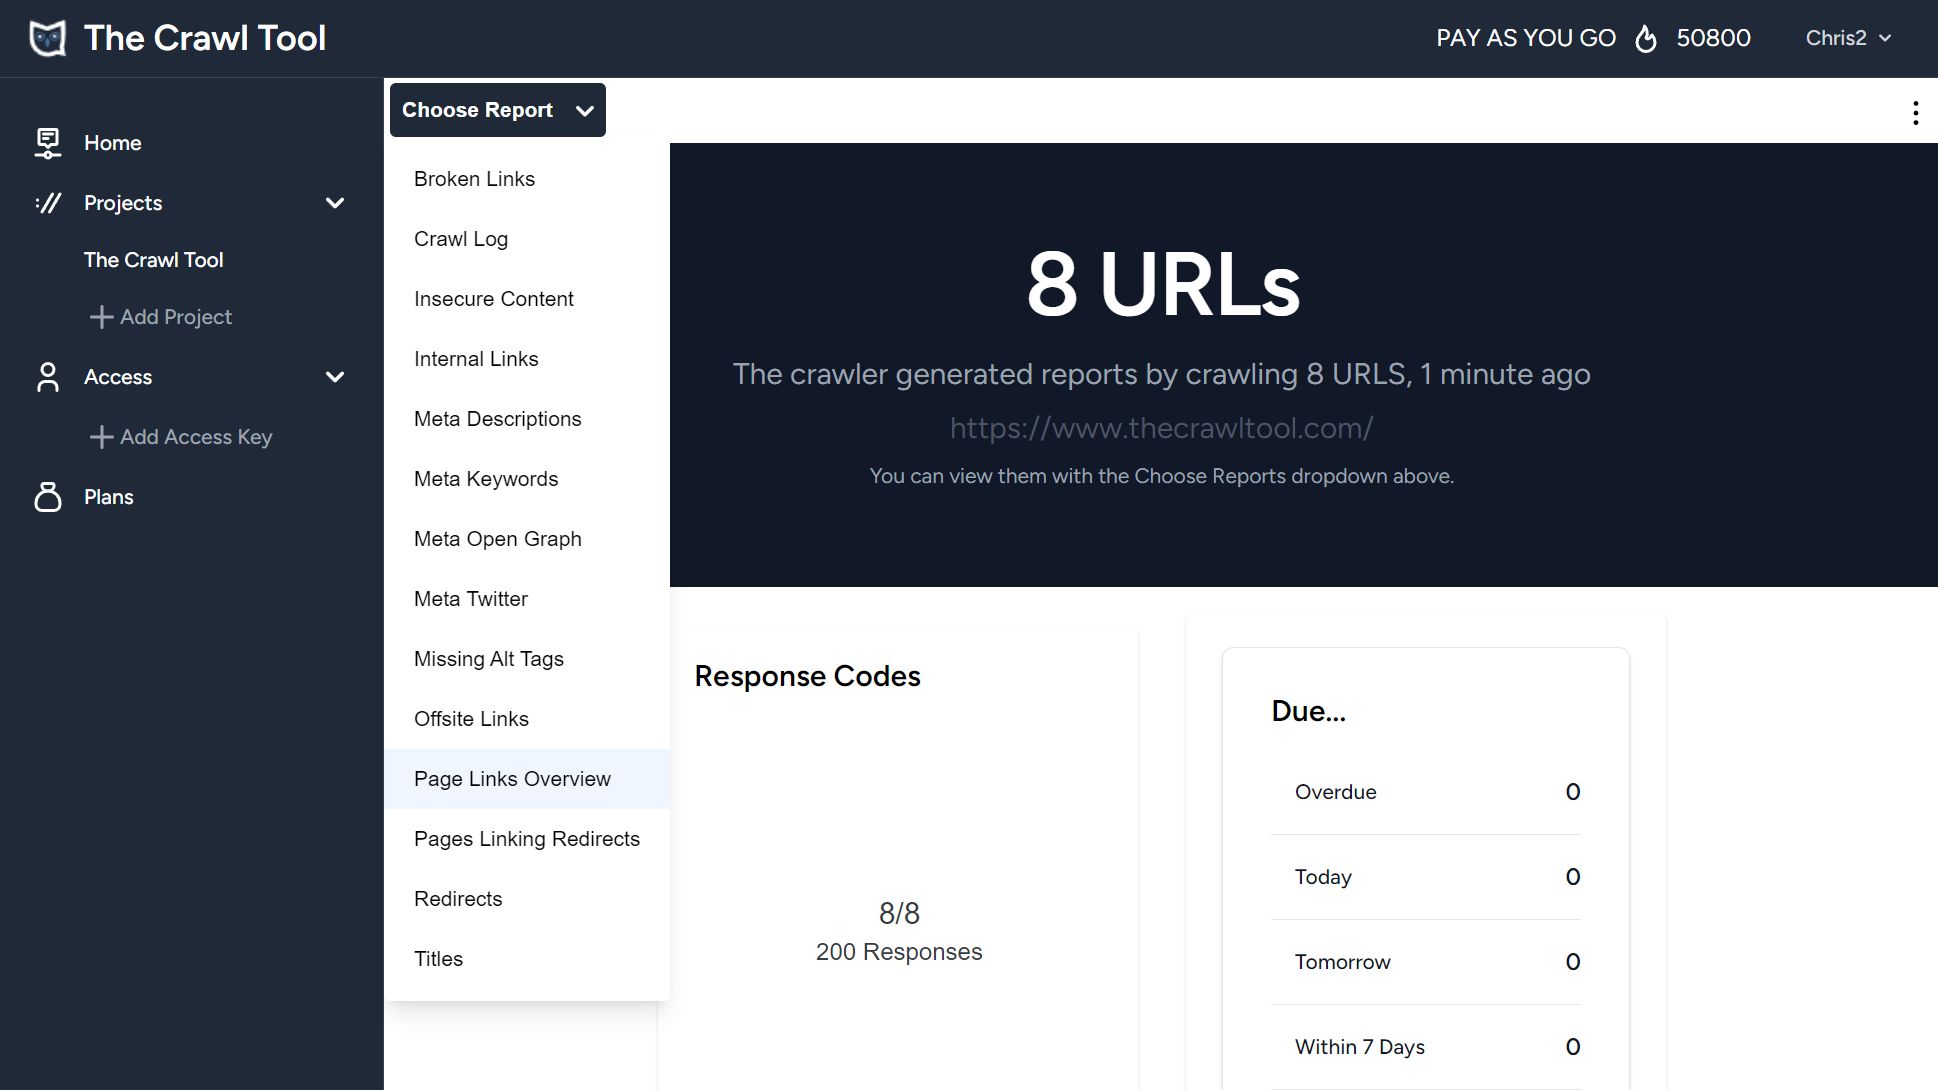Click the 50800 credits count
1938x1090 pixels.
pyautogui.click(x=1713, y=38)
